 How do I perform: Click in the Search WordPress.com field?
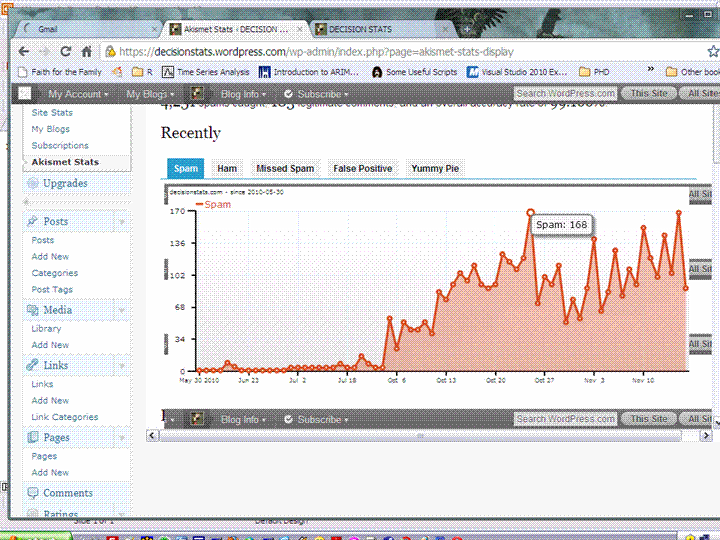point(565,94)
